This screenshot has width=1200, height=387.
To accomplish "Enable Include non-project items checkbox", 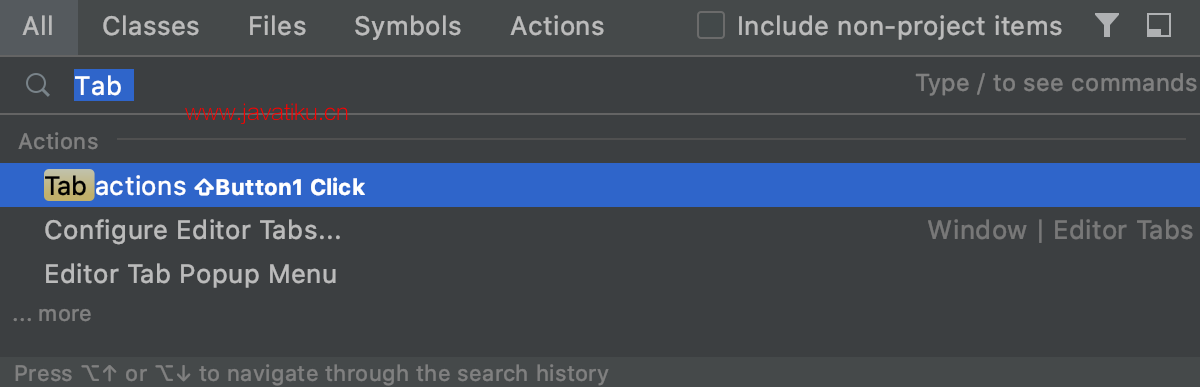I will pos(710,26).
